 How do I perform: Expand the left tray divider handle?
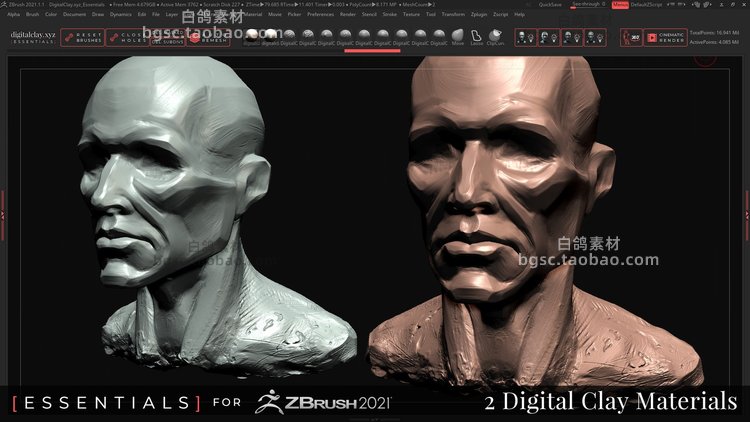(2, 215)
